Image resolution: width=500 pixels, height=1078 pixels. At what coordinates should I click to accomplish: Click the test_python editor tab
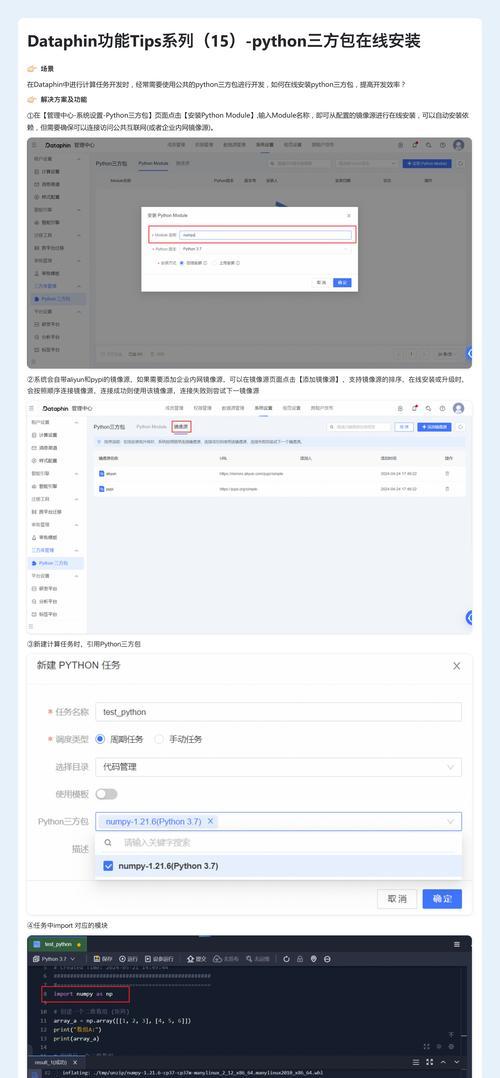tap(57, 945)
